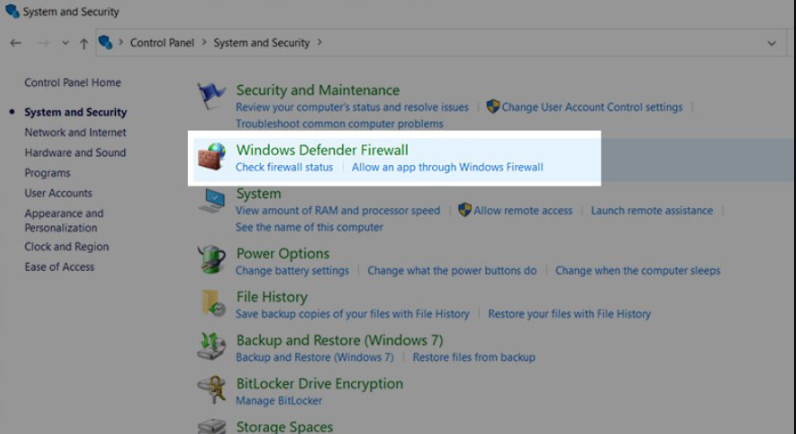Screen dimensions: 796x434
Task: Click the Storage Spaces drives icon
Action: coord(211,426)
